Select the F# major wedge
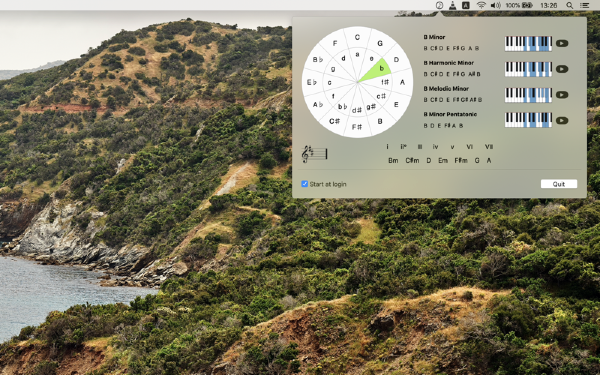This screenshot has height=375, width=600. pyautogui.click(x=357, y=127)
